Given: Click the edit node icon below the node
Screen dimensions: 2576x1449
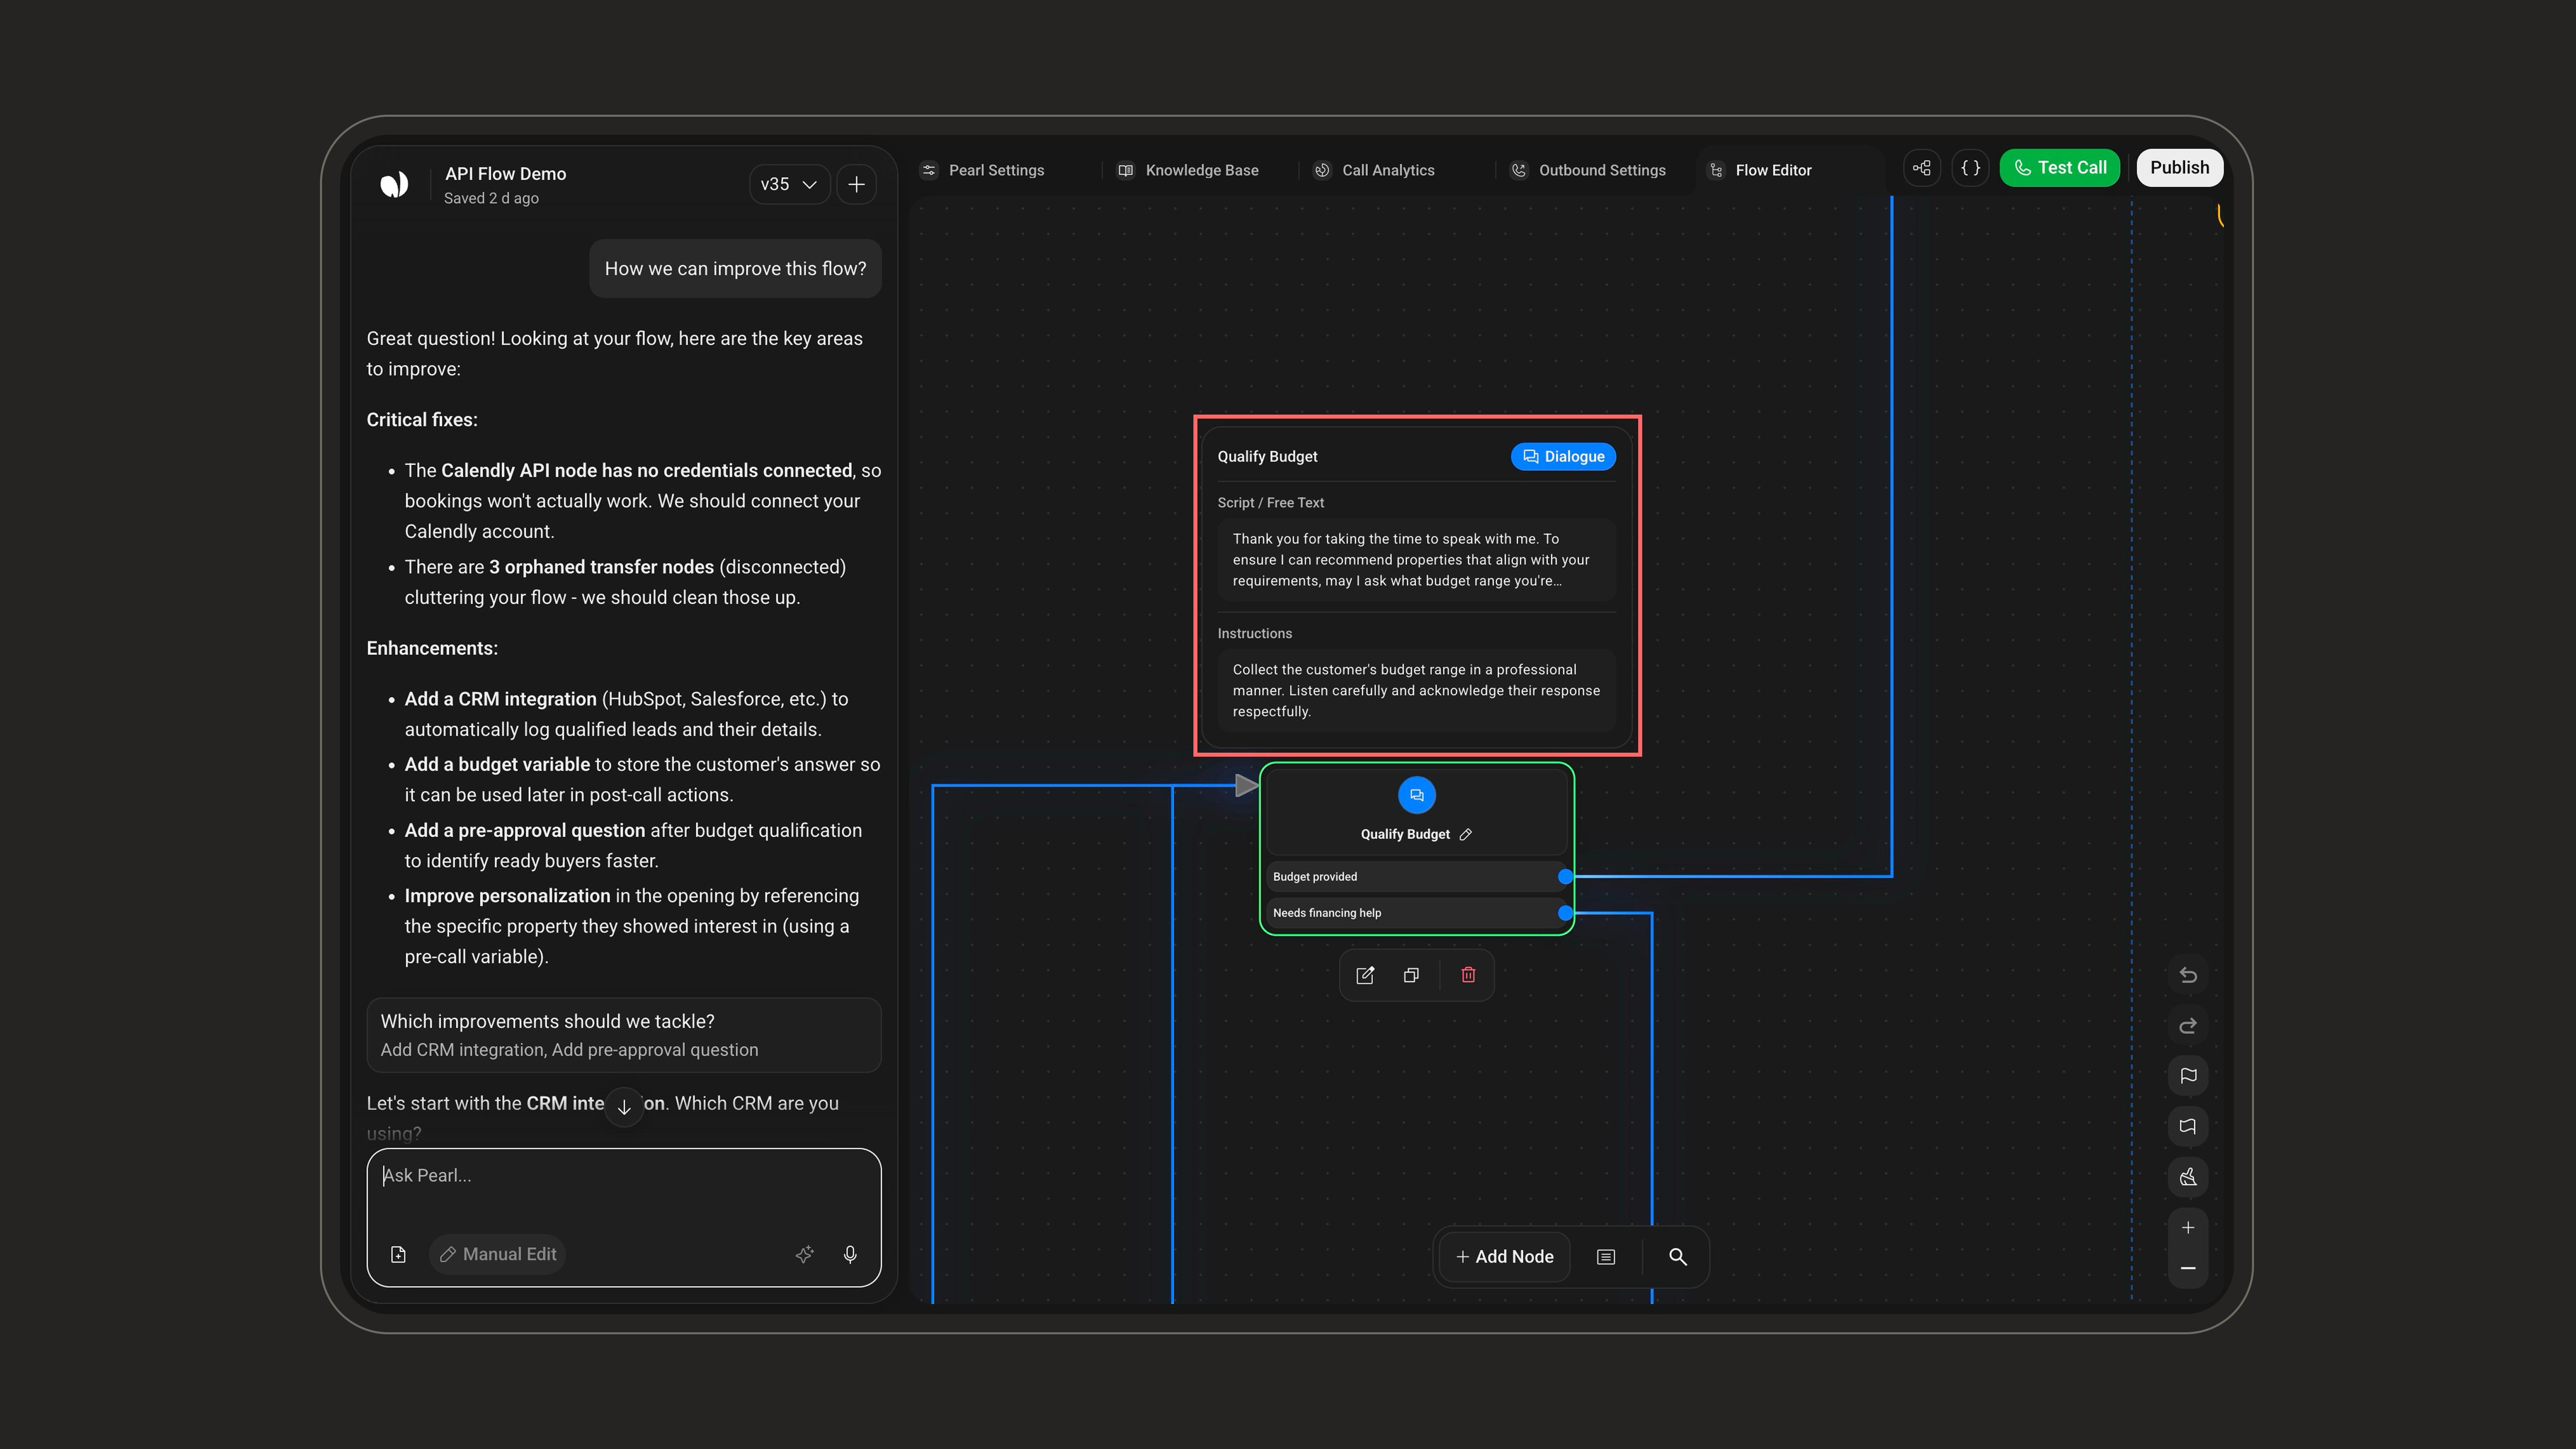Looking at the screenshot, I should [1365, 975].
